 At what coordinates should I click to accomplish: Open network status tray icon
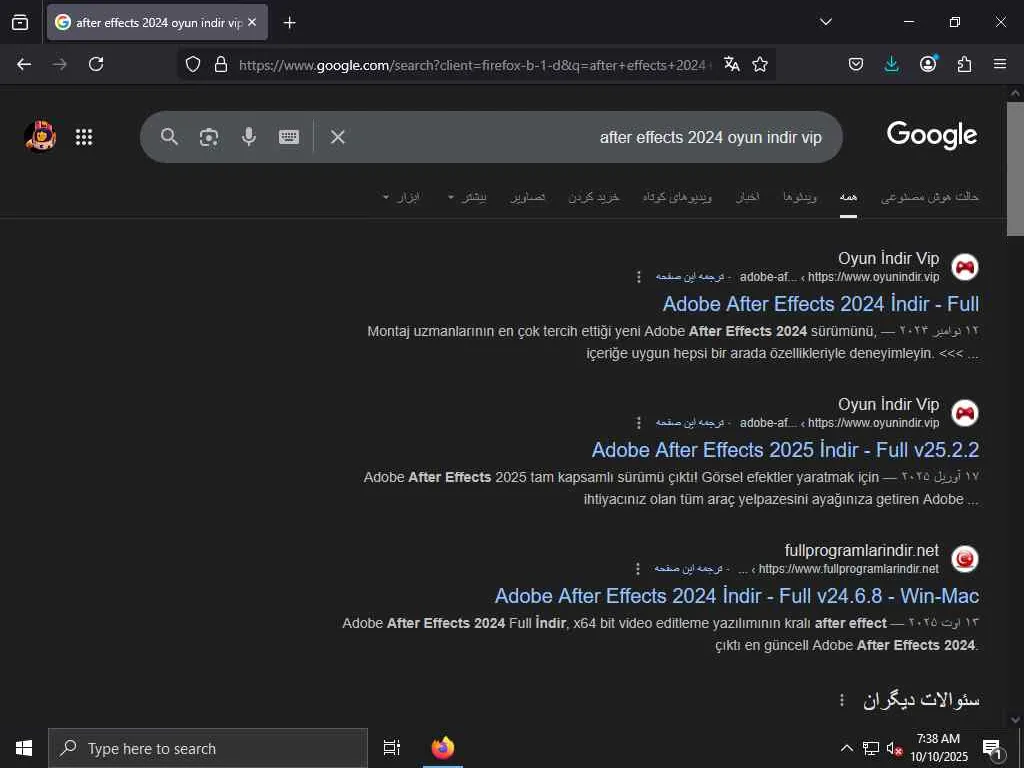[871, 748]
